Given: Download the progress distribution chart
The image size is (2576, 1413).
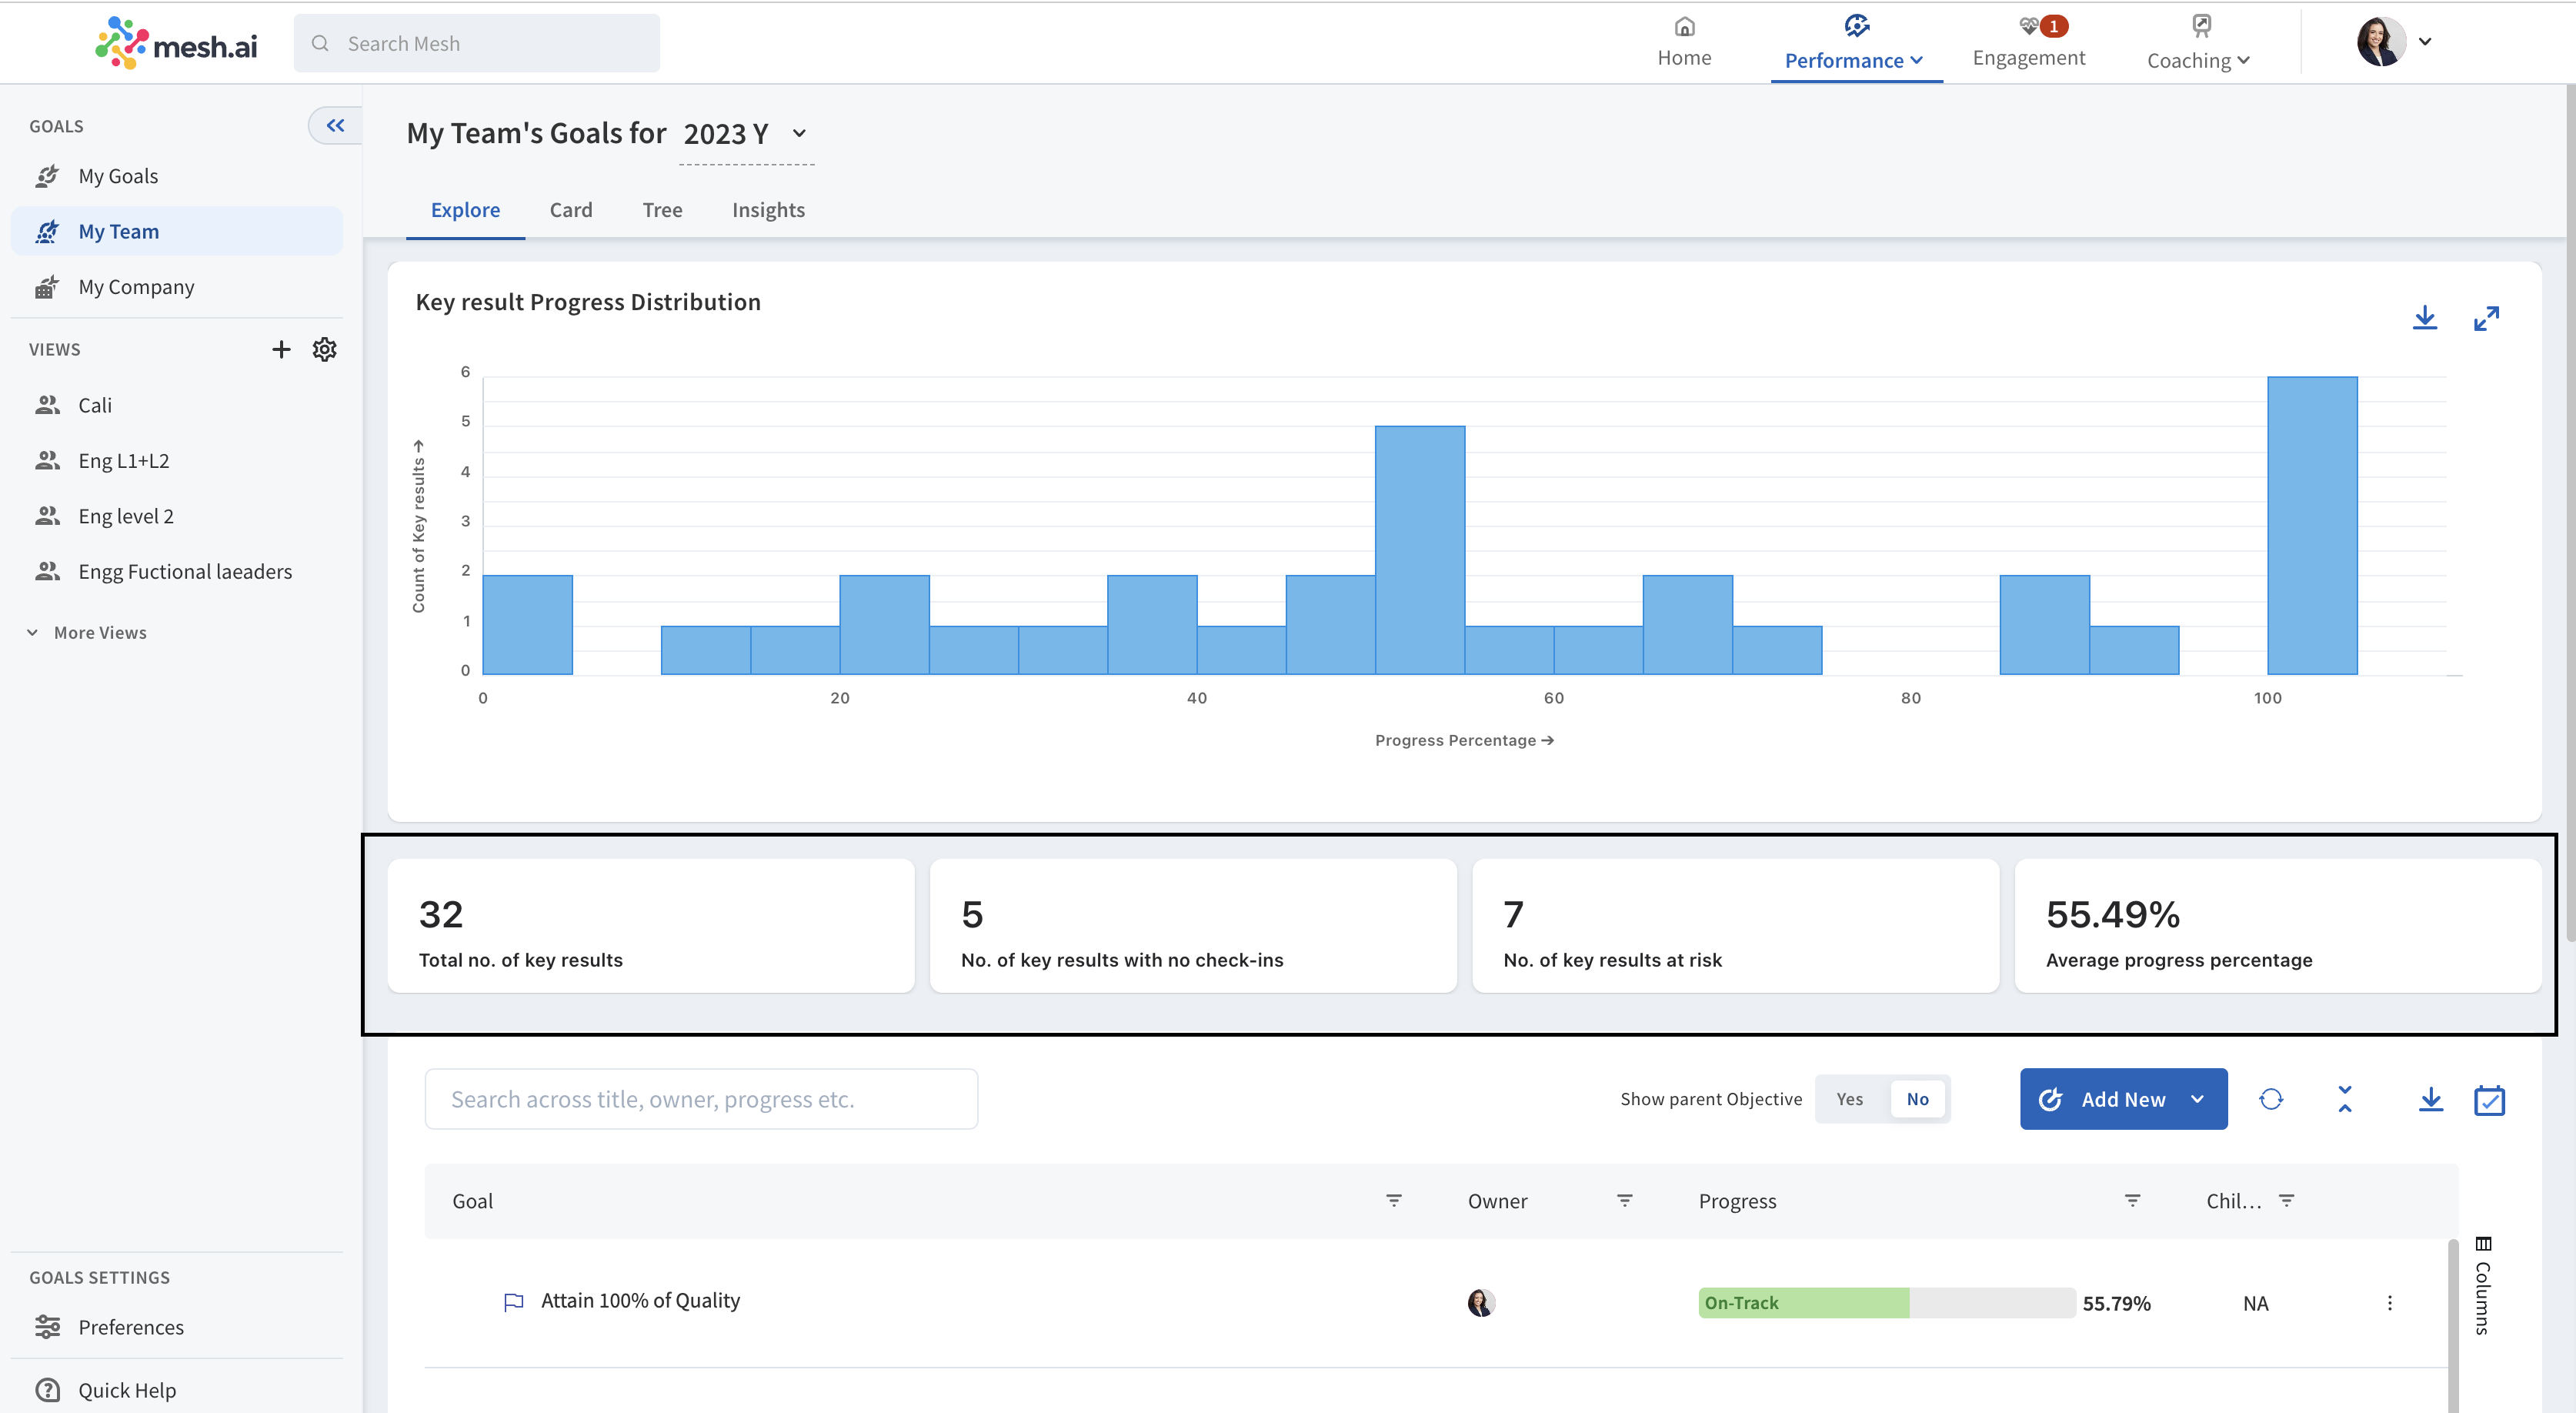Looking at the screenshot, I should click(2425, 318).
